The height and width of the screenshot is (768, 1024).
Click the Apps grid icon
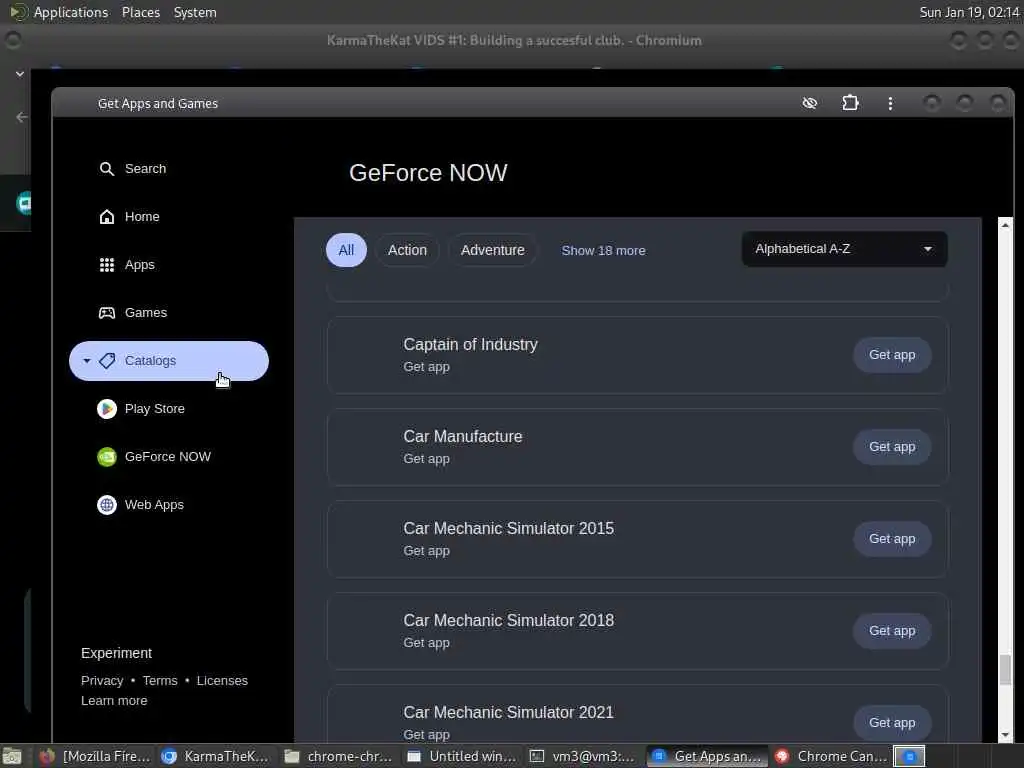point(106,264)
